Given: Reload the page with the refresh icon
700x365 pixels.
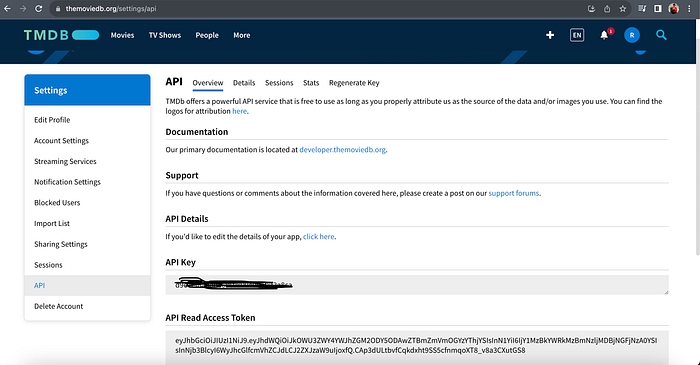Looking at the screenshot, I should [x=39, y=8].
